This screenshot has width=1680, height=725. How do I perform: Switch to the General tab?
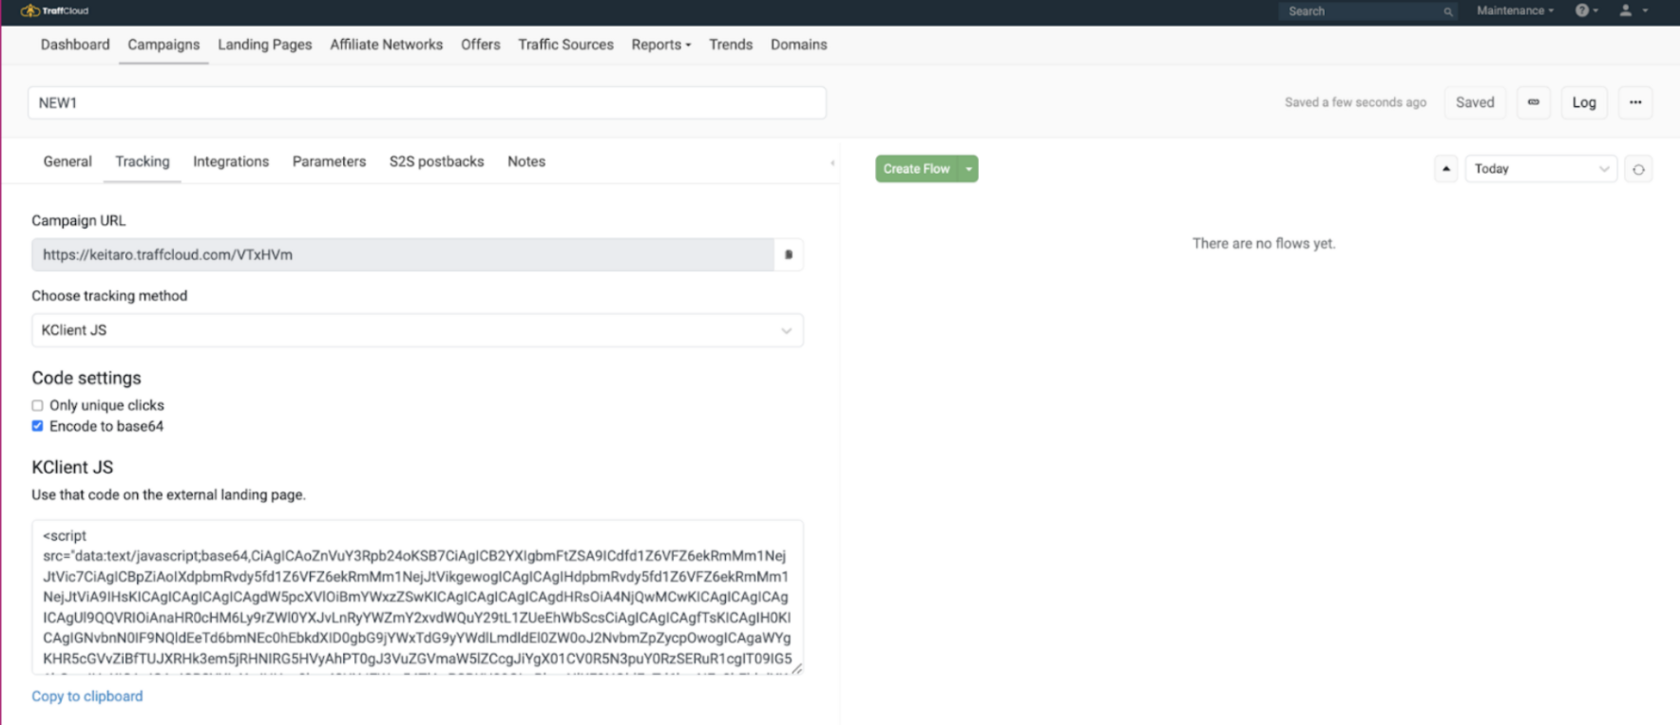coord(67,162)
